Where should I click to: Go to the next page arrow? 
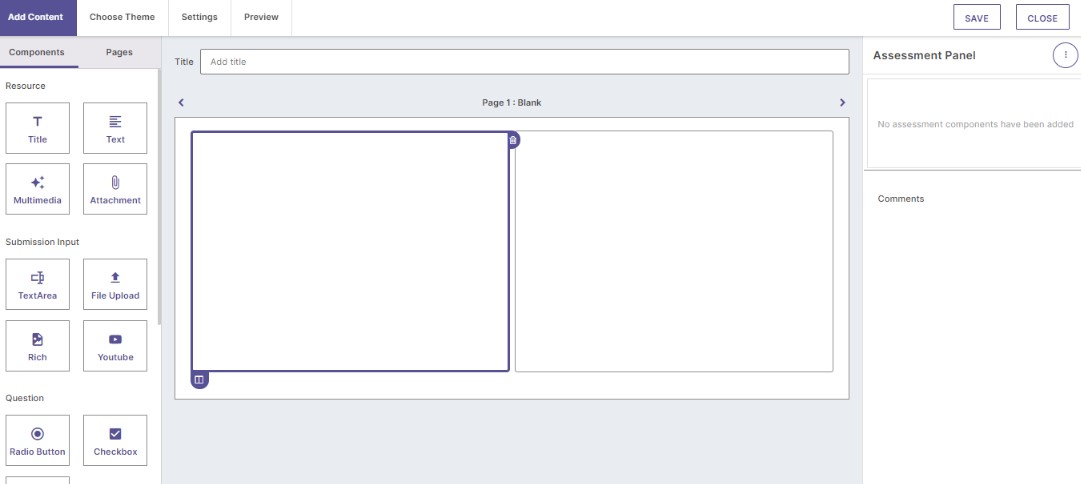(x=842, y=103)
